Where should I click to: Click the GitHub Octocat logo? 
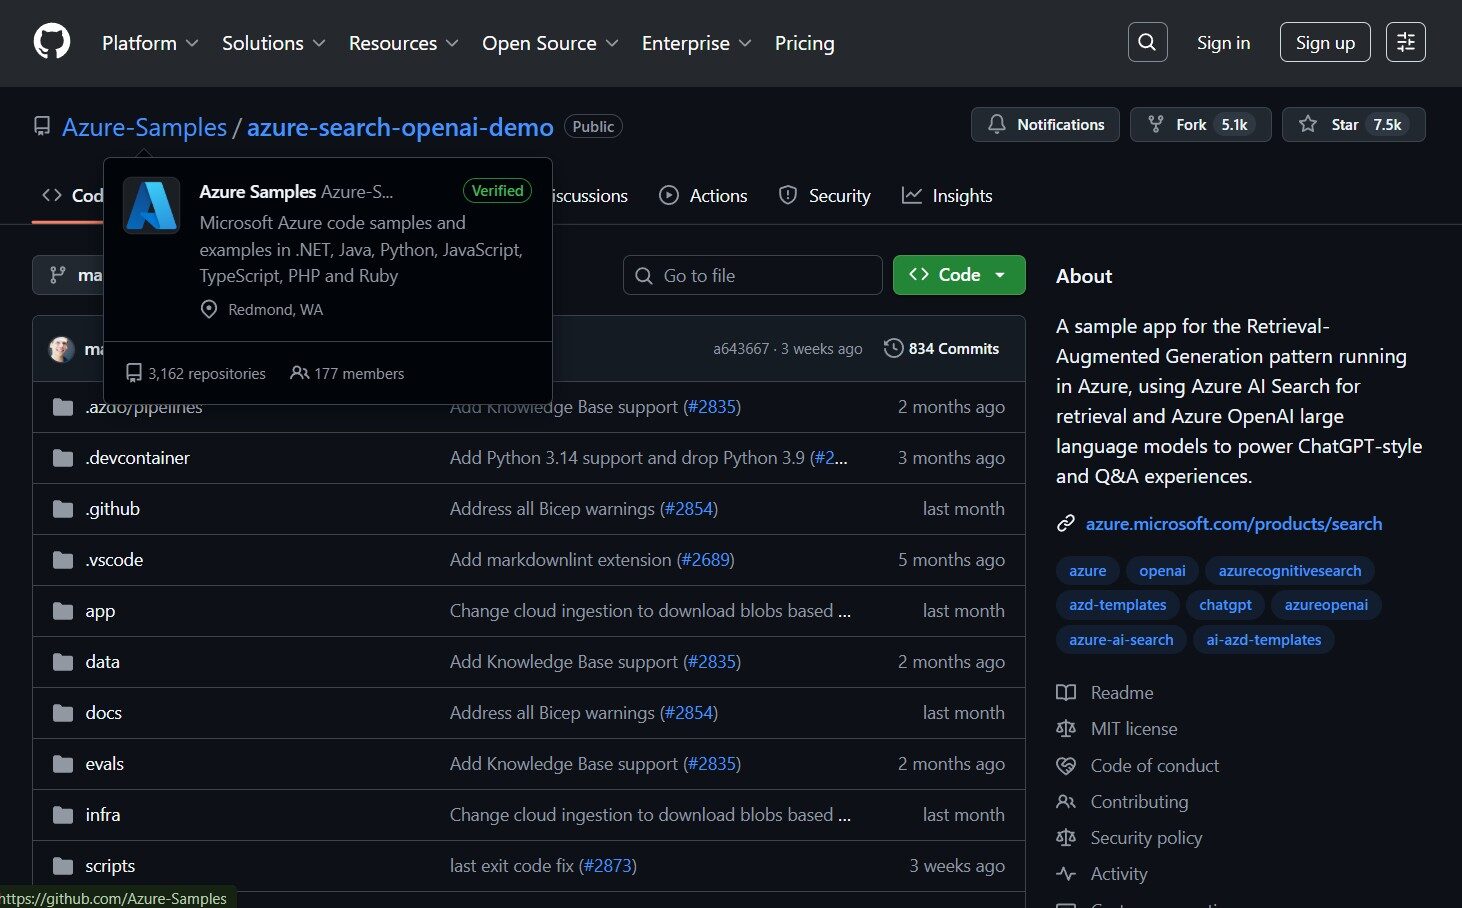click(52, 43)
